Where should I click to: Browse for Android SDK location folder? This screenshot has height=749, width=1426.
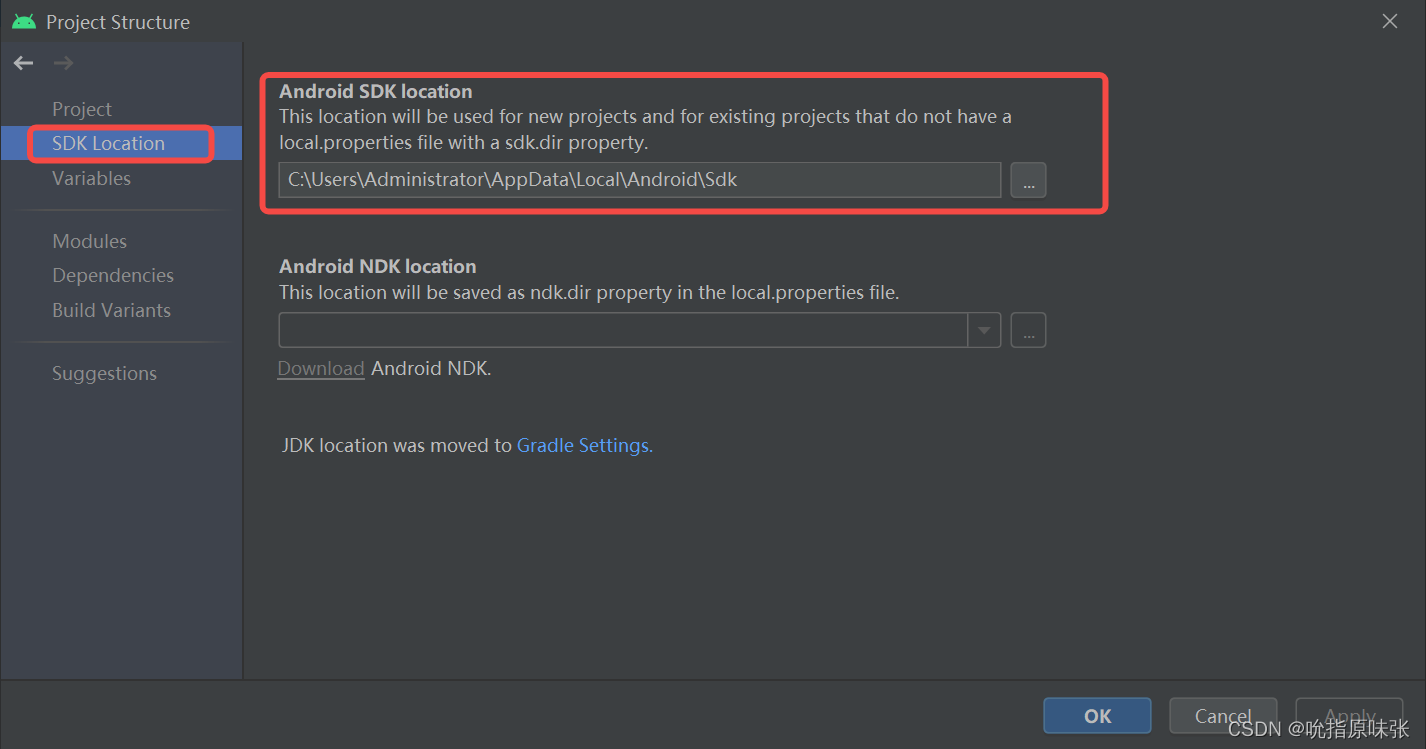pyautogui.click(x=1028, y=180)
